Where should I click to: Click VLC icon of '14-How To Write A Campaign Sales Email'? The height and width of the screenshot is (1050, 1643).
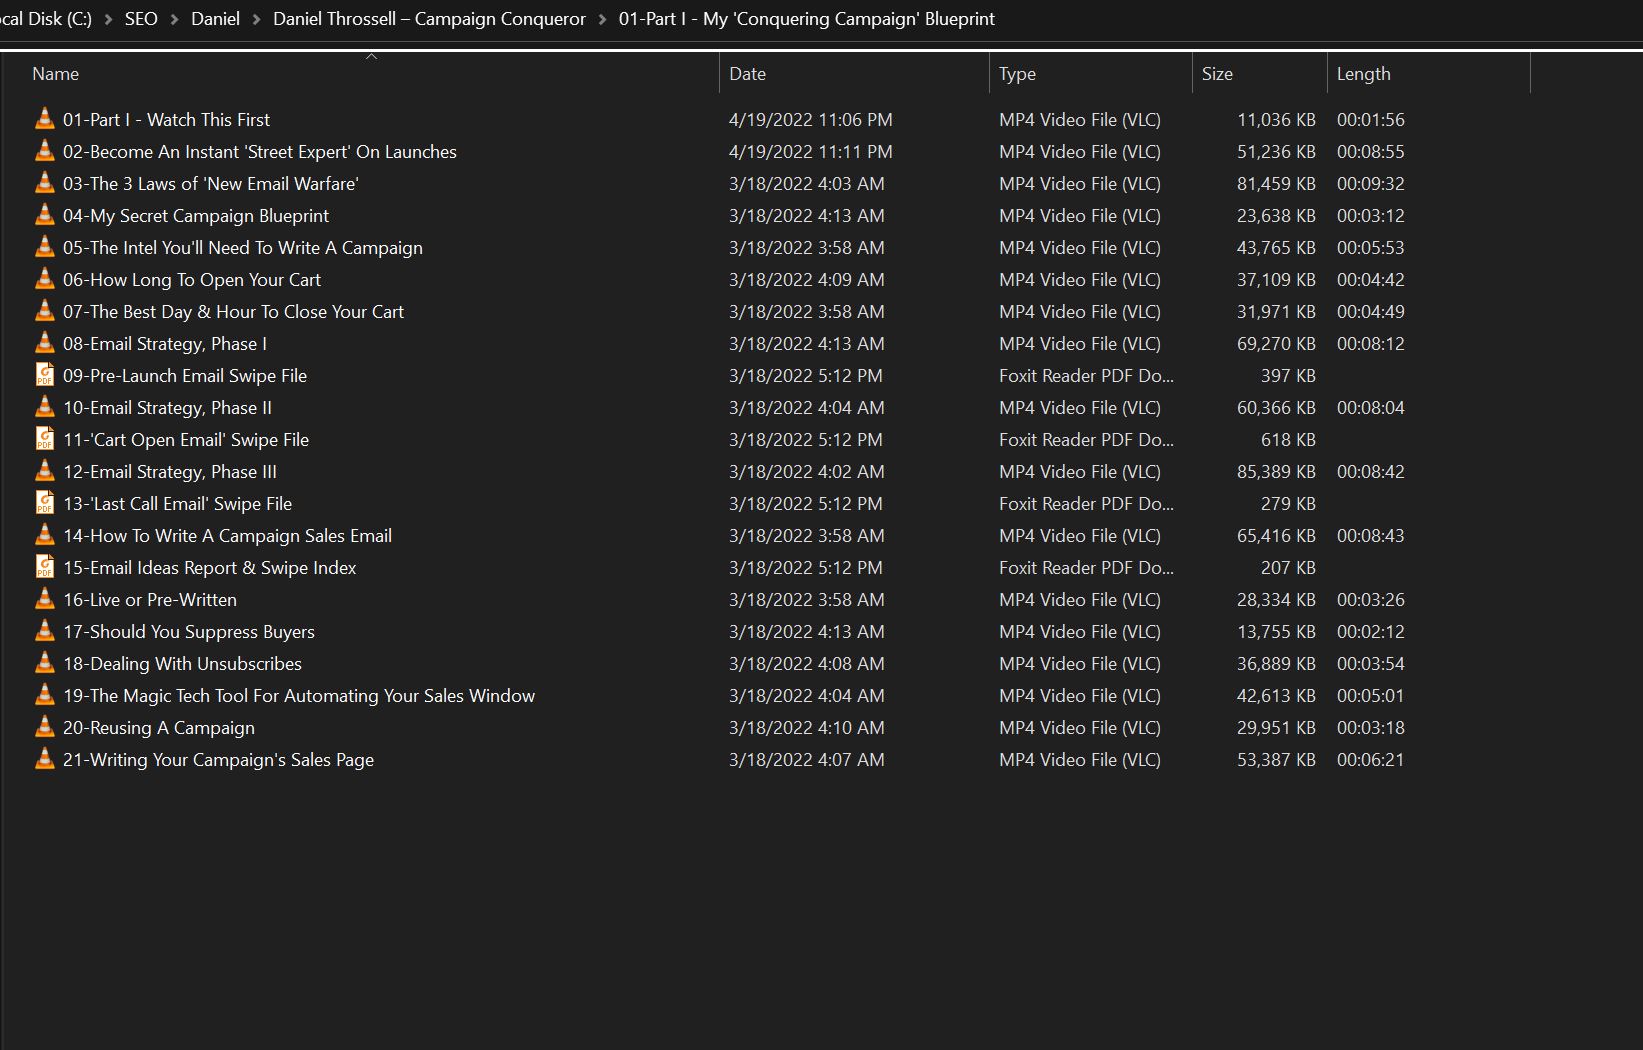tap(45, 535)
